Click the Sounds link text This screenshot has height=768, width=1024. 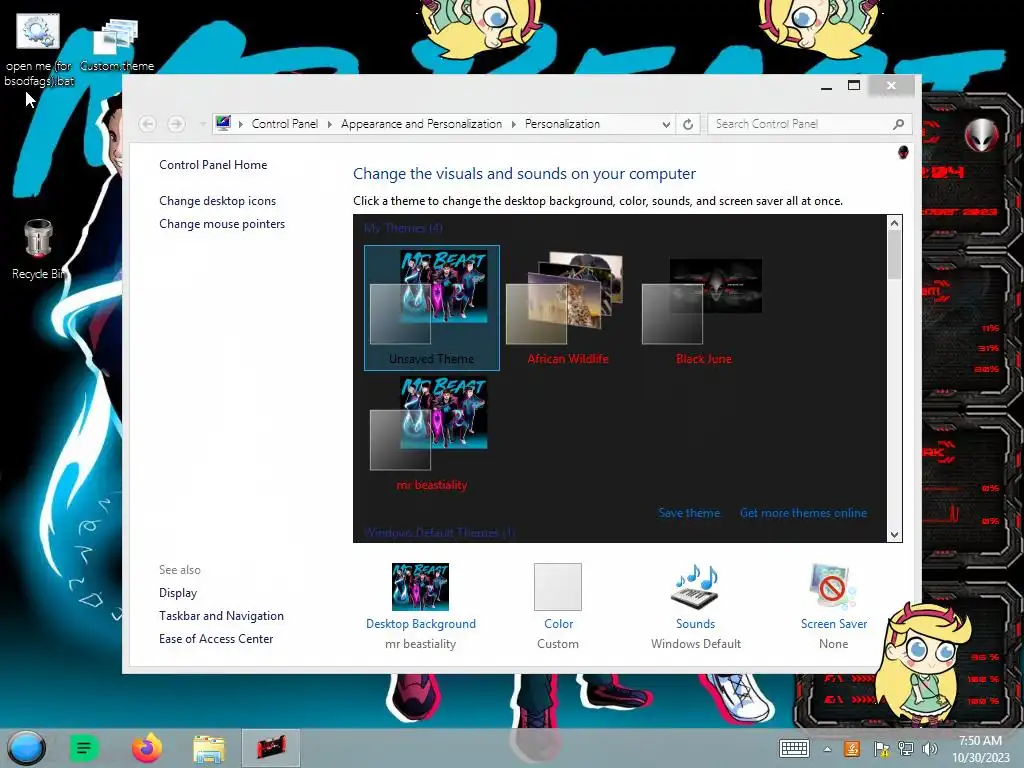click(696, 624)
